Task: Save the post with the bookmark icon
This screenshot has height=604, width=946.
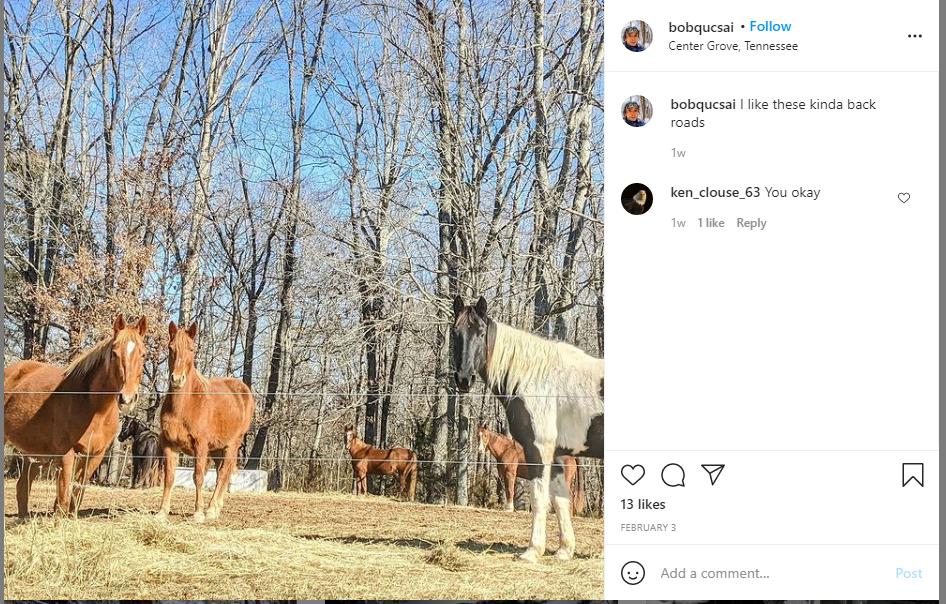Action: pos(912,475)
